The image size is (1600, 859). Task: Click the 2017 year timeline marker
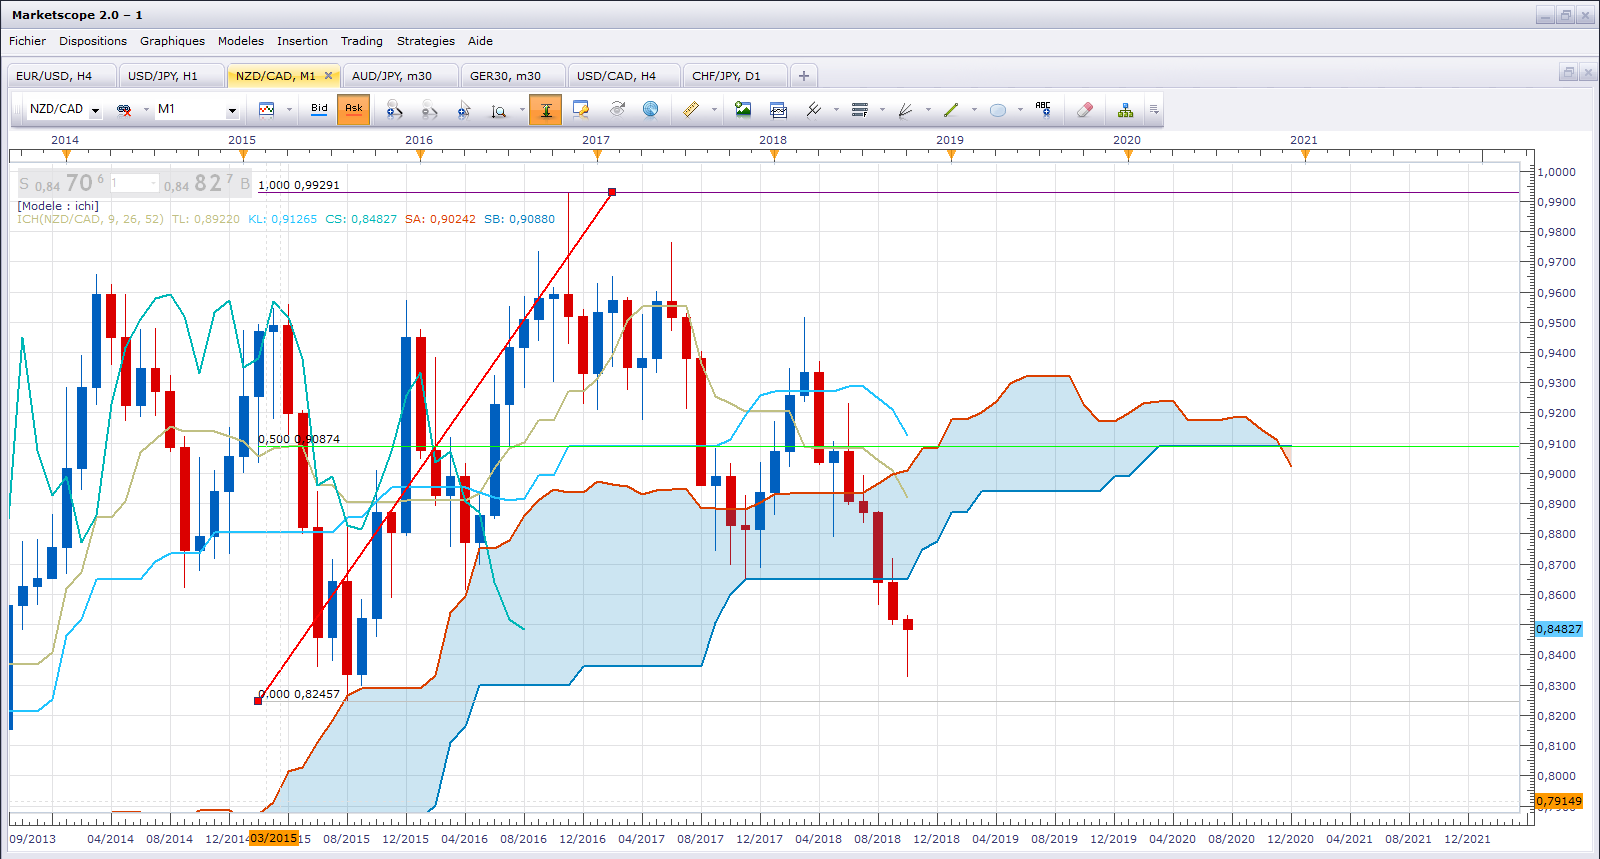(597, 154)
